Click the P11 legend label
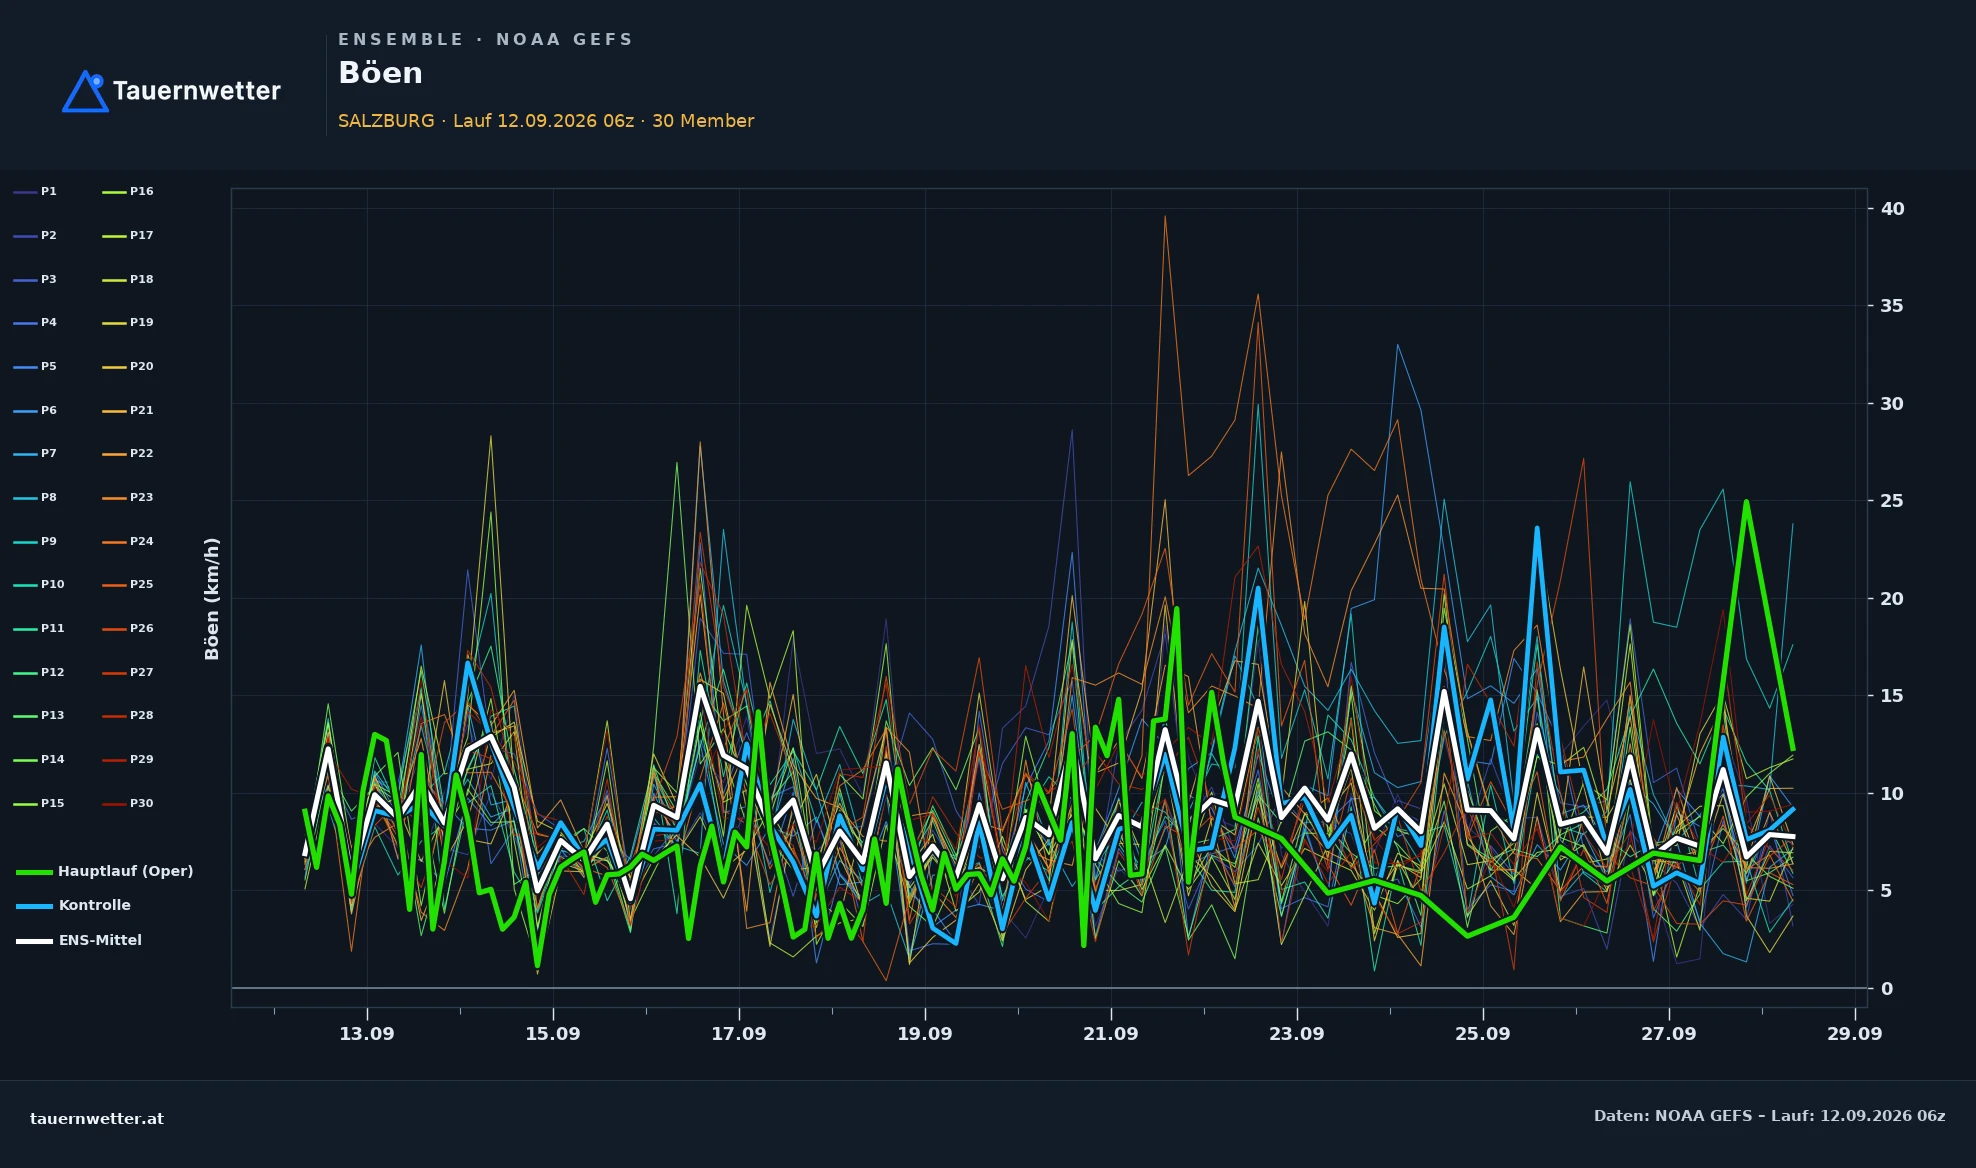This screenshot has width=1976, height=1168. (52, 628)
